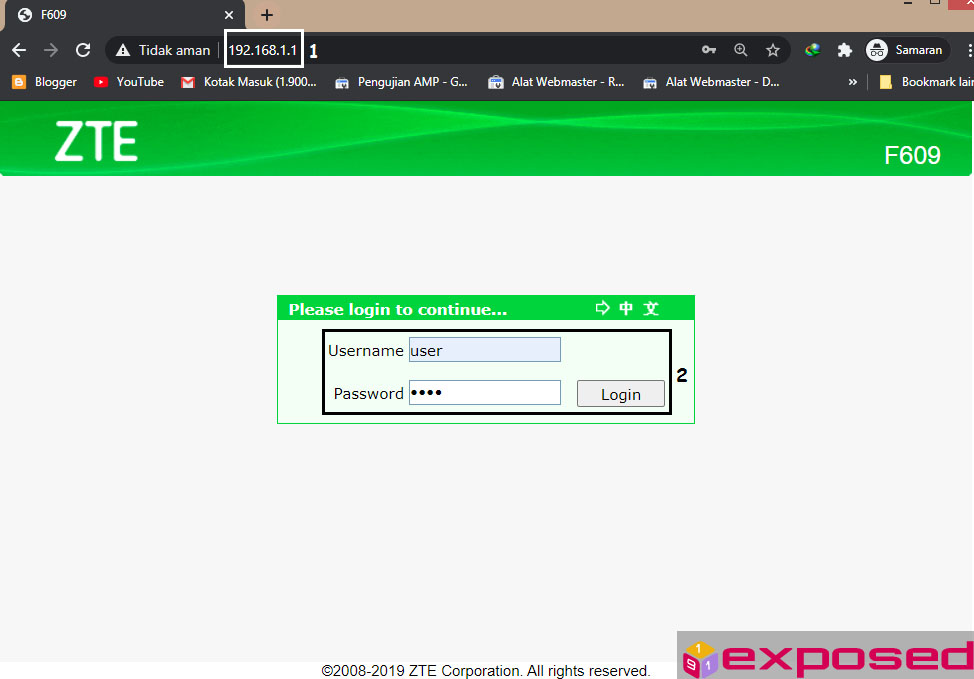Reload the F609 page

coord(83,50)
